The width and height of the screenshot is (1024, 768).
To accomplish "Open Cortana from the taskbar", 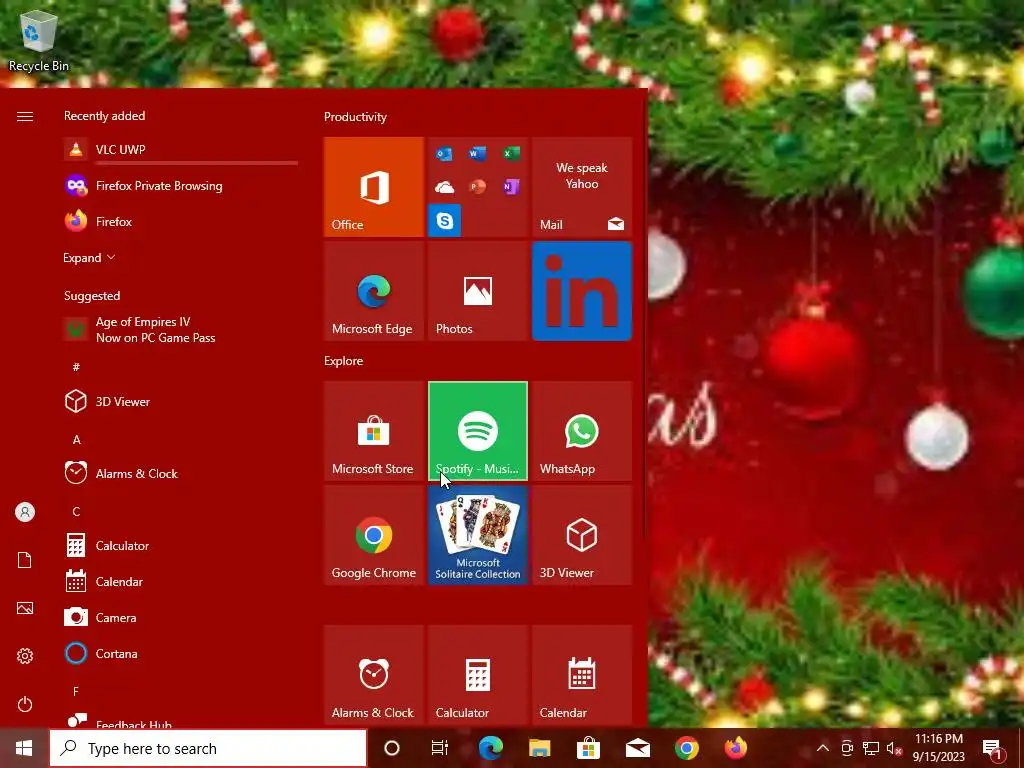I will pyautogui.click(x=392, y=748).
